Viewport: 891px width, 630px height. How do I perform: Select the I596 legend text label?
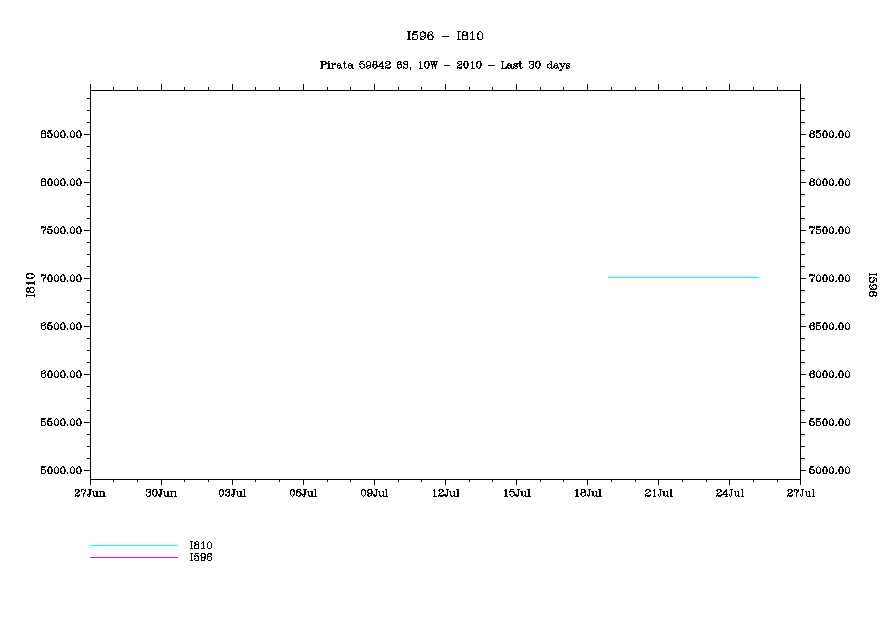click(201, 557)
